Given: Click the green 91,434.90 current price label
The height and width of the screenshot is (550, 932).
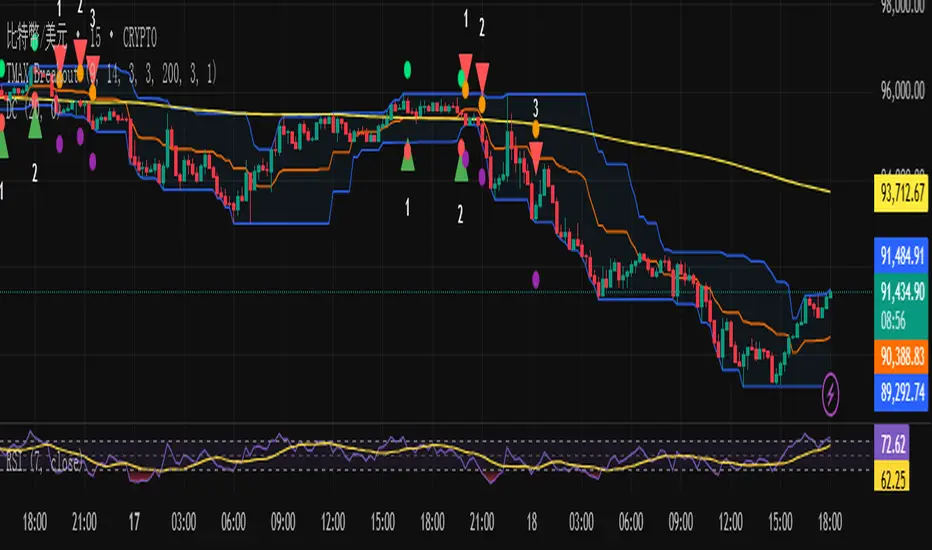Looking at the screenshot, I should point(902,307).
